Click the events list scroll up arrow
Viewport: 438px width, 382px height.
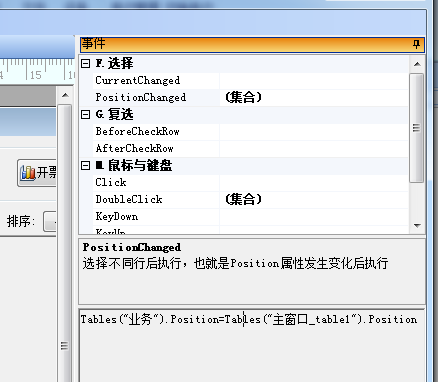pos(417,64)
